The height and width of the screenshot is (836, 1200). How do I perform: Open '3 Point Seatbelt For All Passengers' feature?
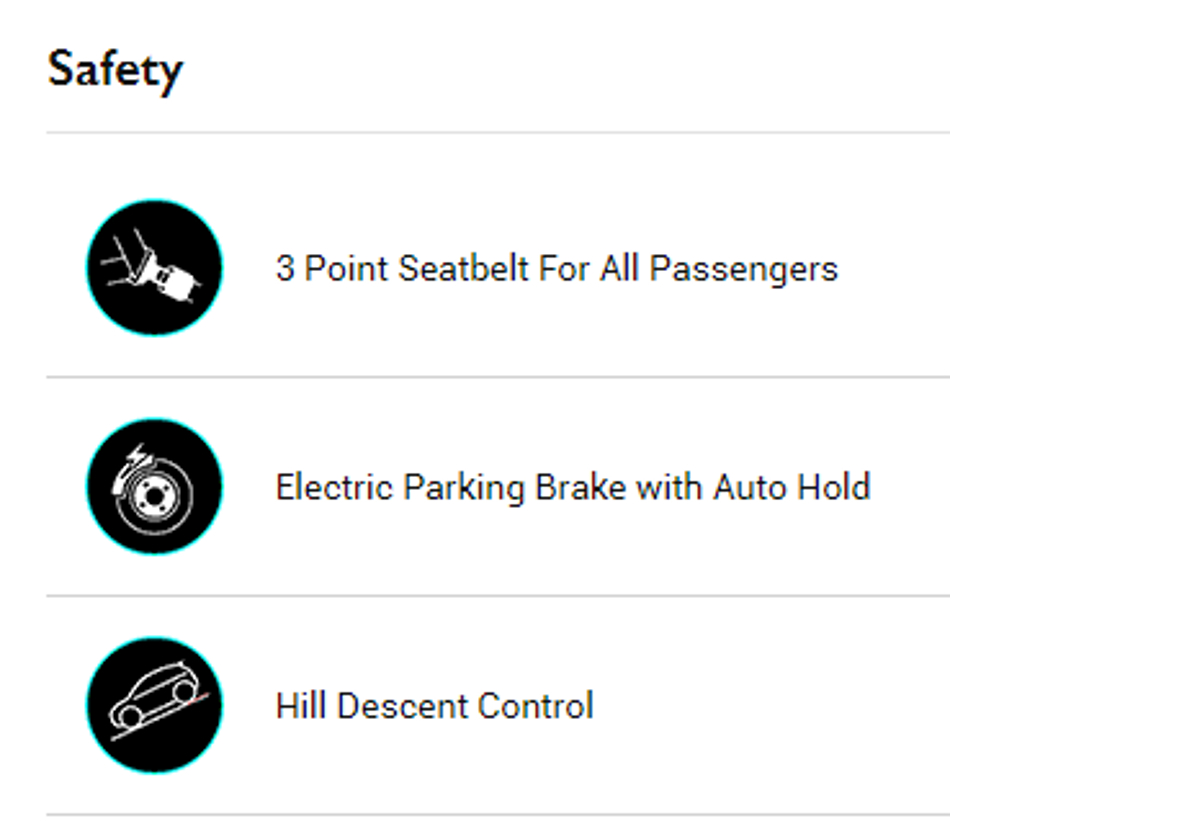coord(556,269)
